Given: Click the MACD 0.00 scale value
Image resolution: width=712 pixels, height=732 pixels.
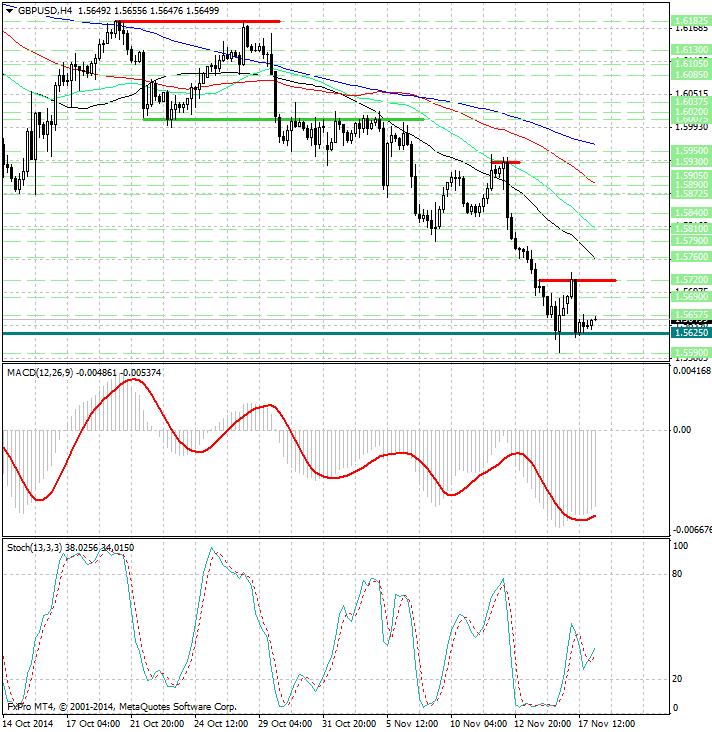Looking at the screenshot, I should (682, 429).
